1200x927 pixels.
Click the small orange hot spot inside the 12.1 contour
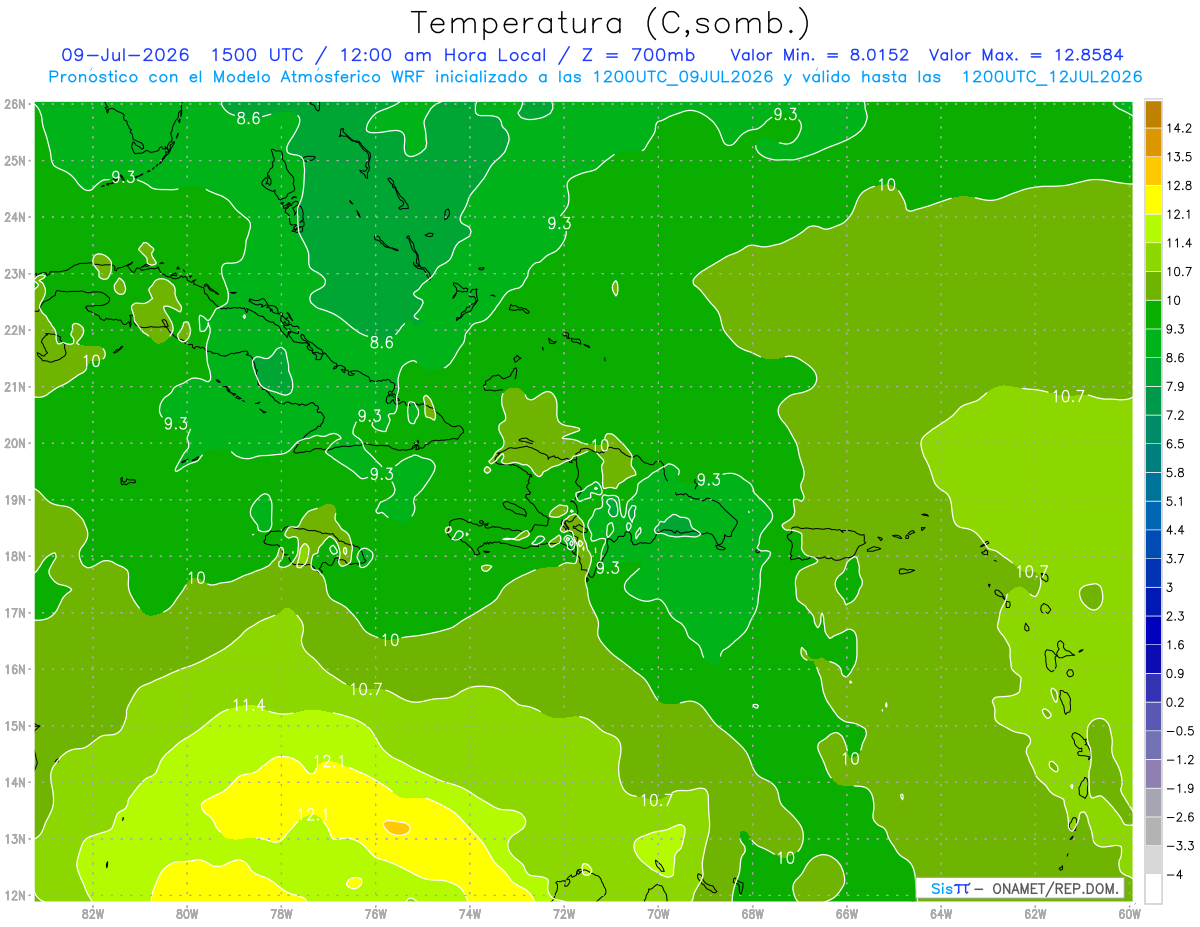click(397, 828)
